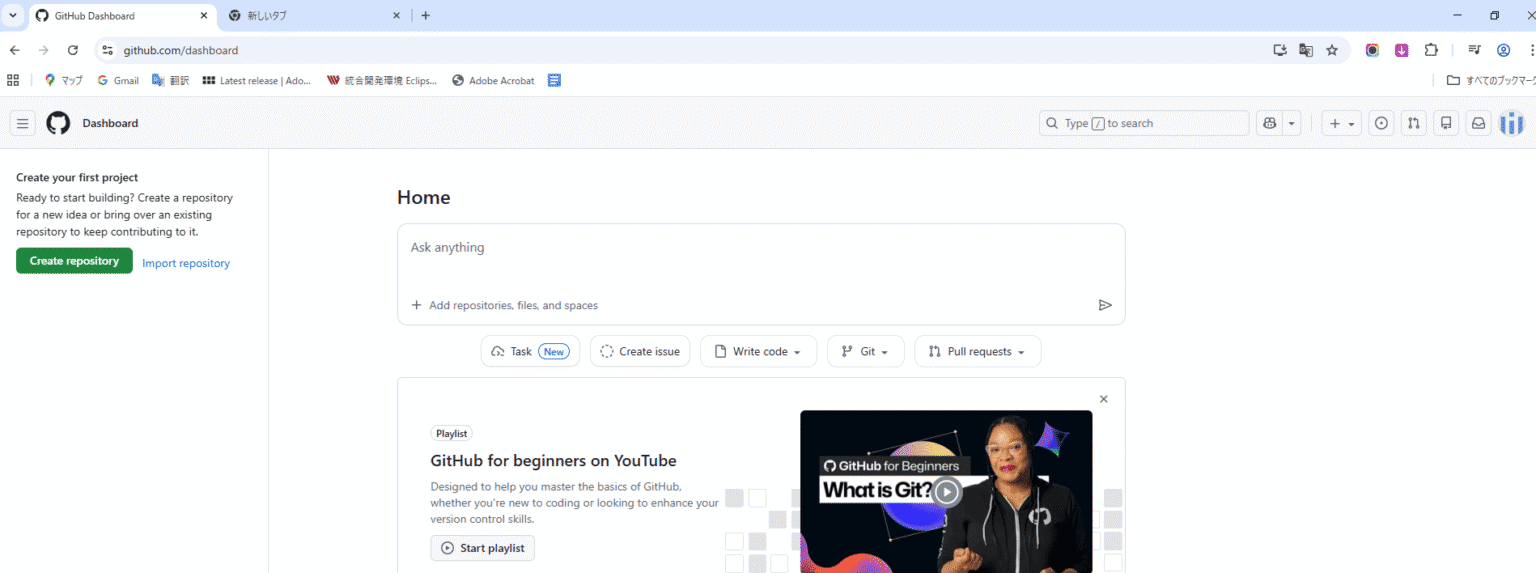Bookmark this page with star icon
Viewport: 1536px width, 573px height.
tap(1332, 50)
